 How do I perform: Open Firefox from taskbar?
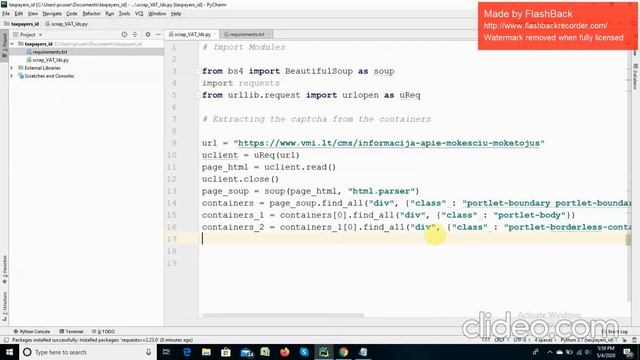click(284, 352)
